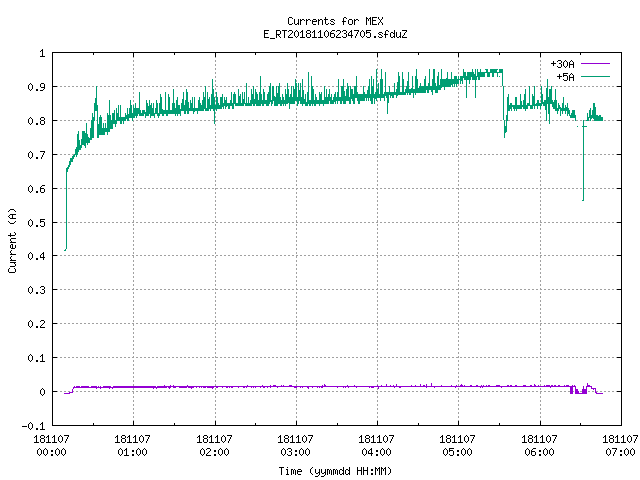Click the x-axis time label 05:00
The width and height of the screenshot is (640, 480).
point(457,452)
